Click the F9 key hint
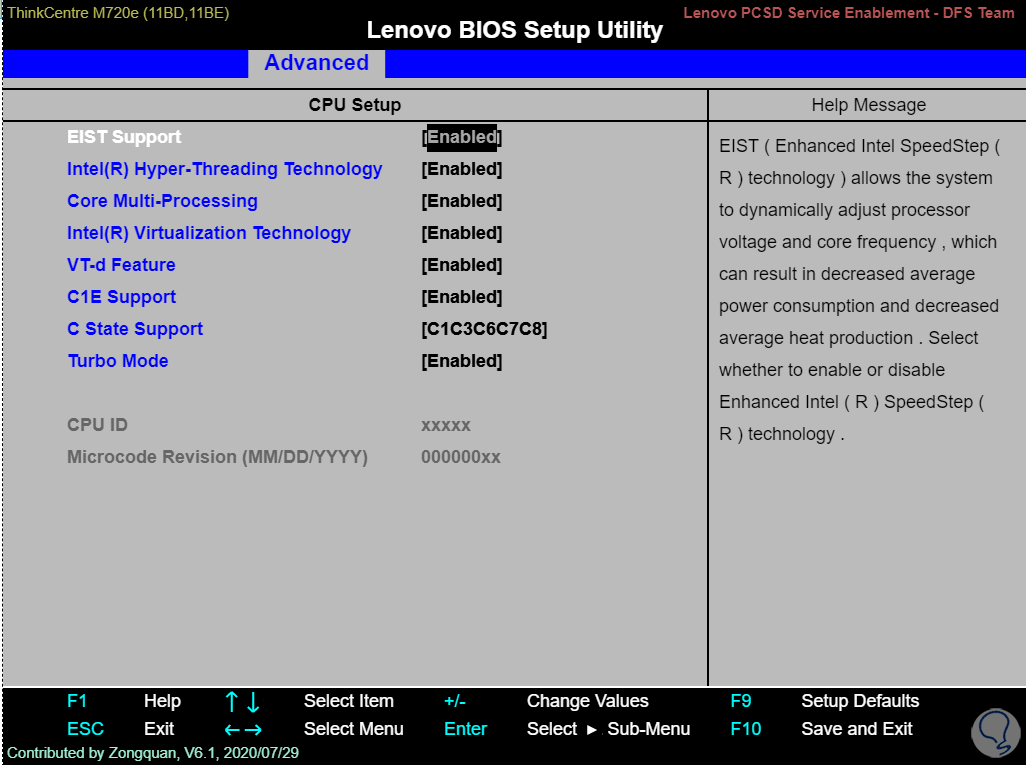 coord(741,701)
